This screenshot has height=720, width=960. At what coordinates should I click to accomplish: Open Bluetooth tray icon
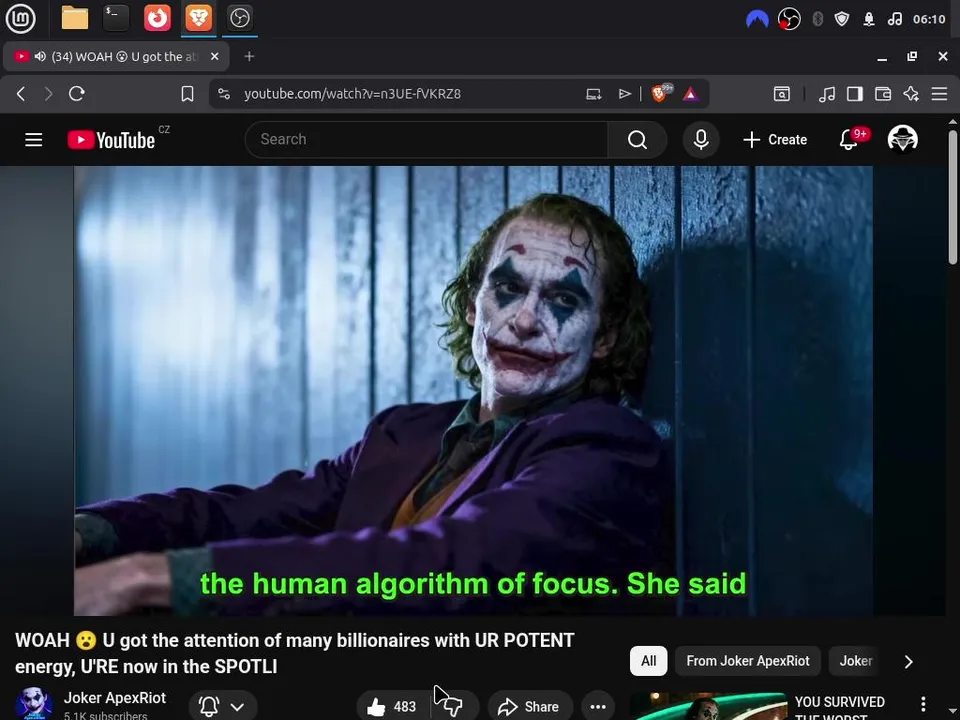click(x=817, y=20)
